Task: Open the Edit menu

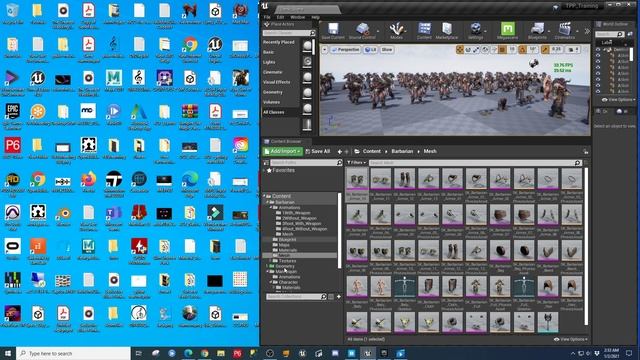Action: point(280,17)
